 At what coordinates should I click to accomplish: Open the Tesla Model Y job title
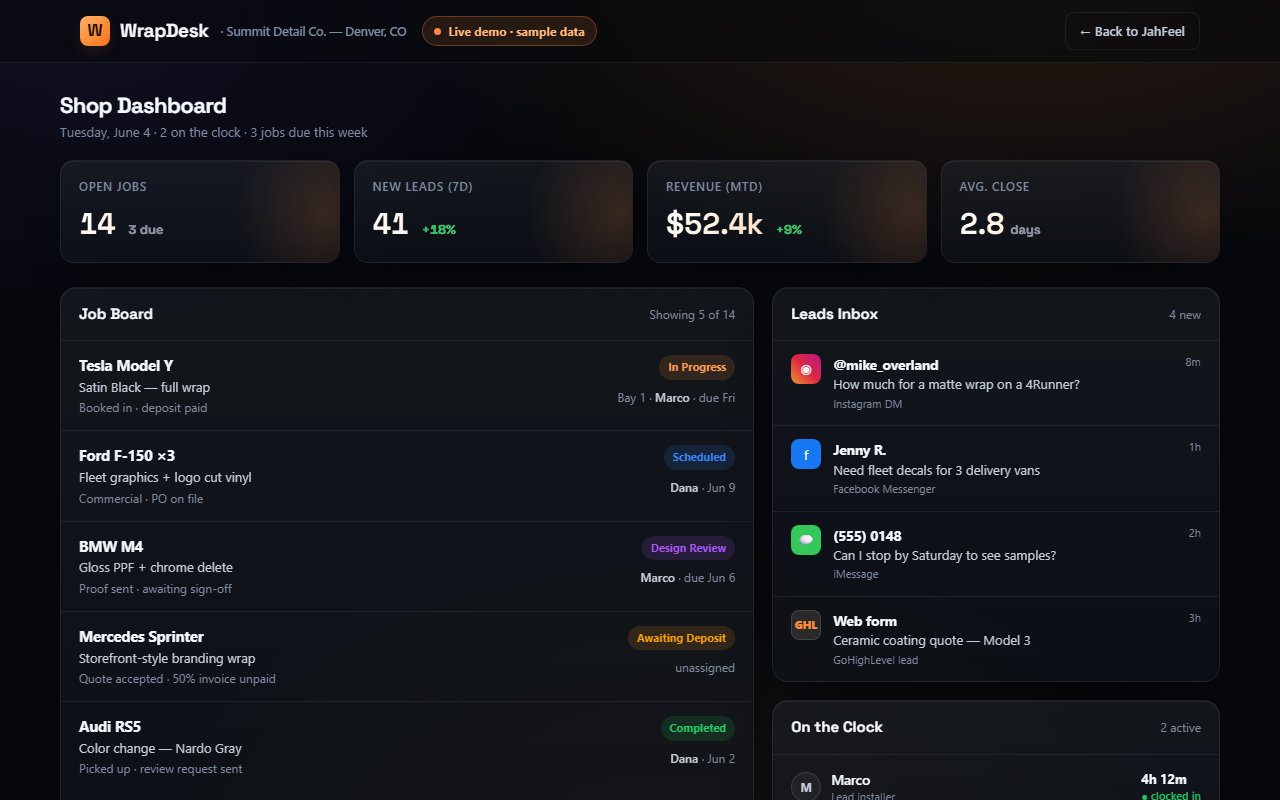(126, 366)
